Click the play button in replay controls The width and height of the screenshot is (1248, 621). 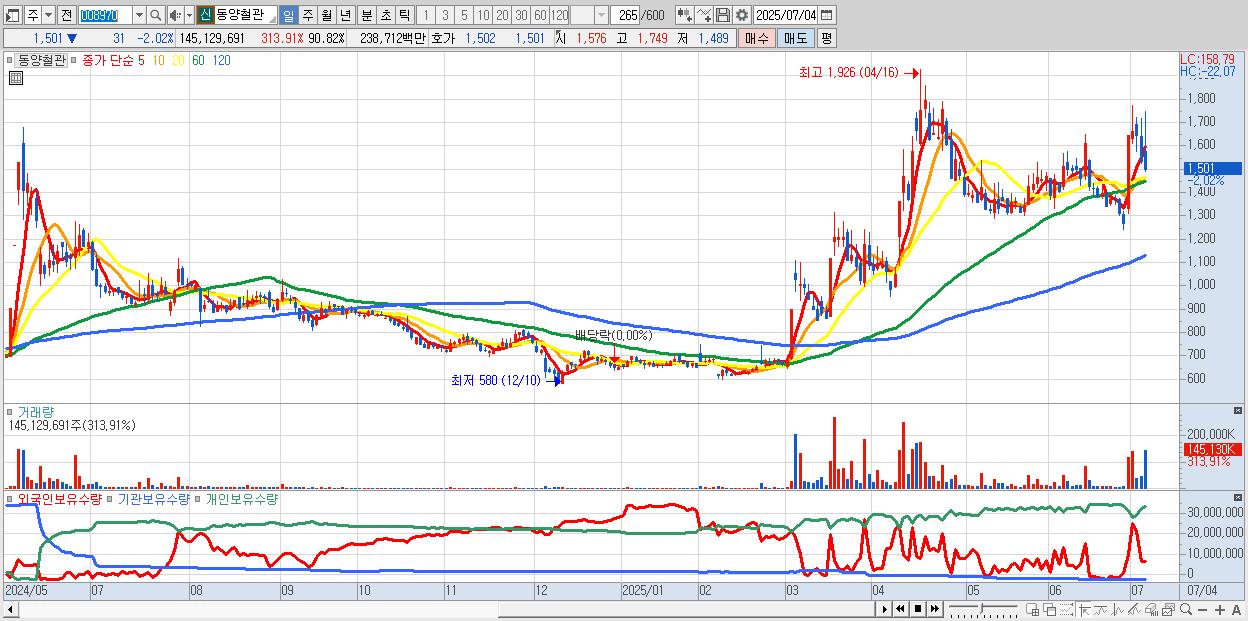tap(885, 609)
